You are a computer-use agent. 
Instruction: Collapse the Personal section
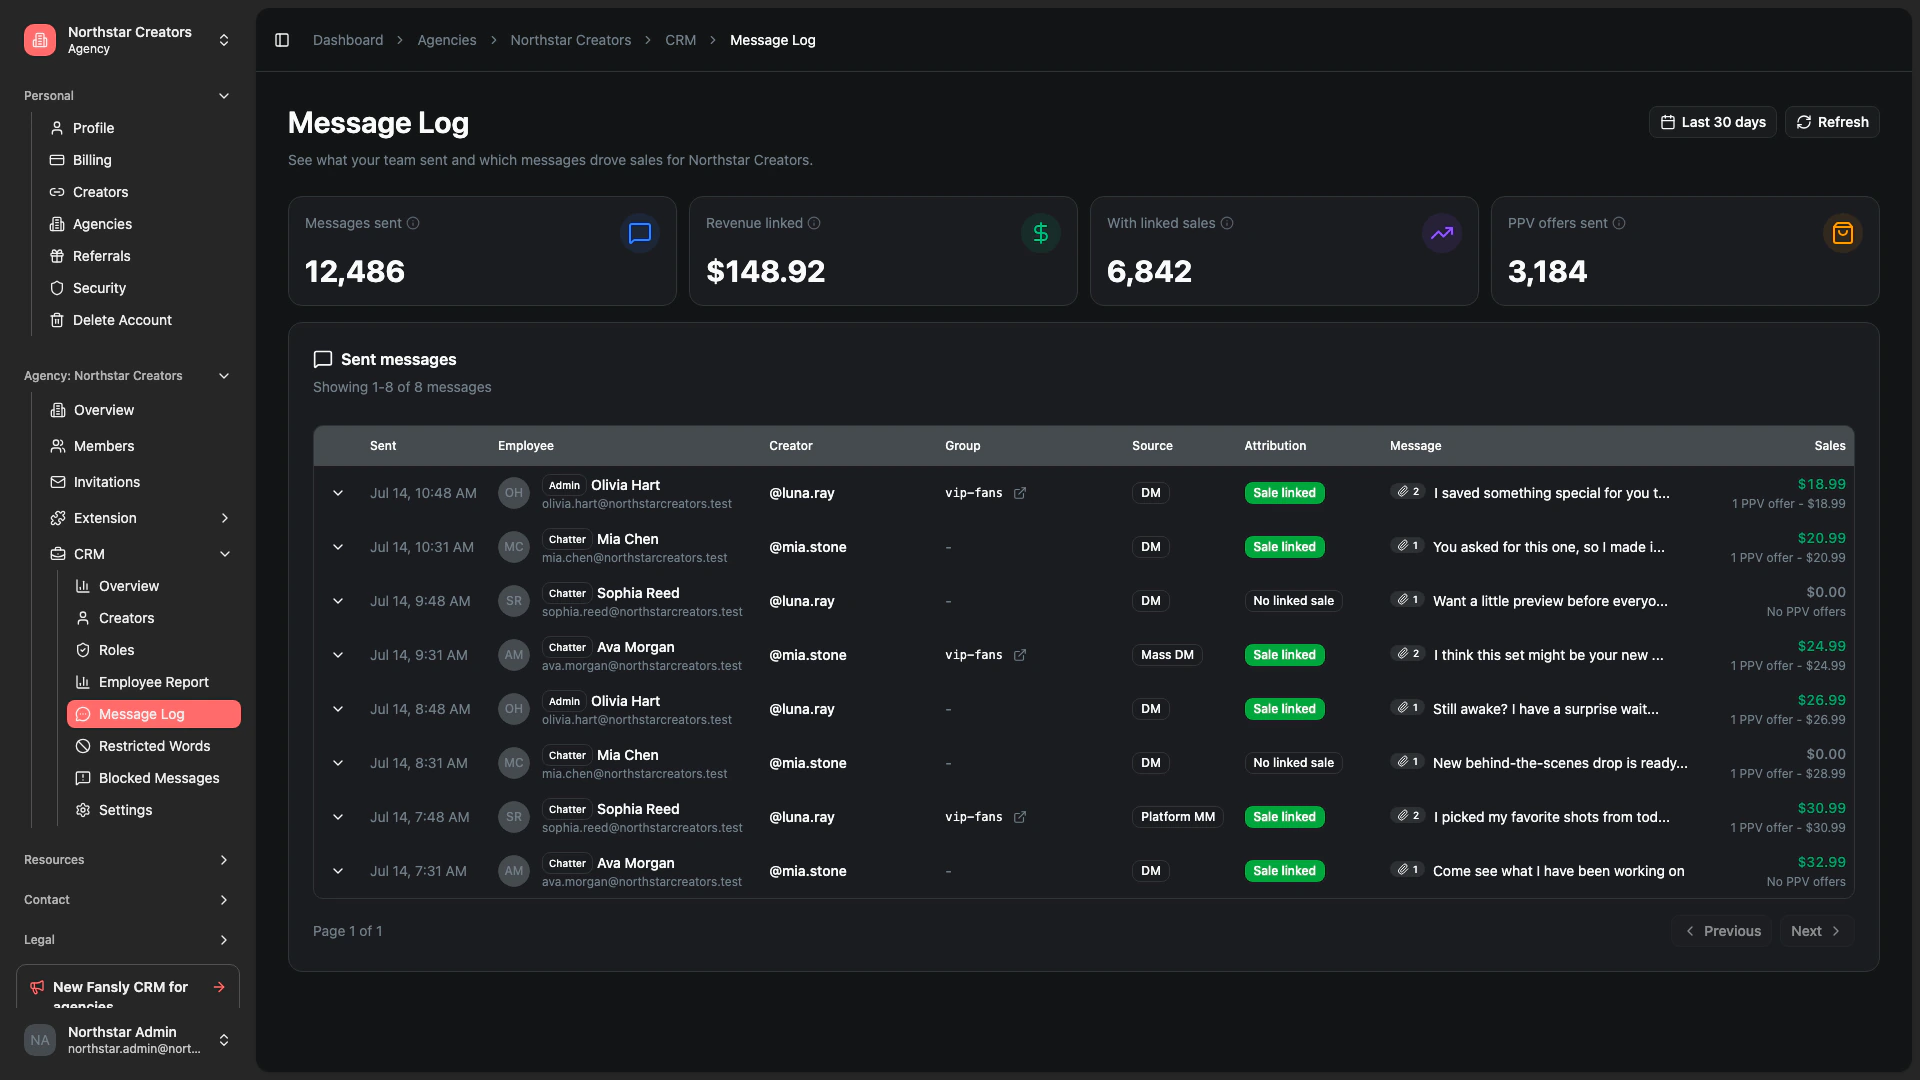click(x=224, y=96)
